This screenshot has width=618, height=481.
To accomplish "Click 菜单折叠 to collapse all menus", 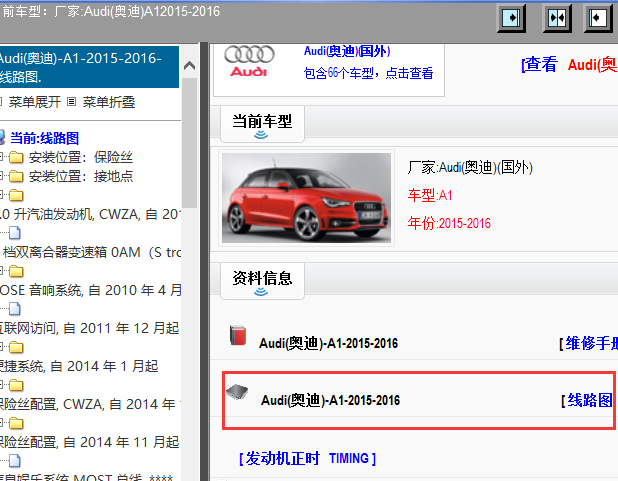I will [x=109, y=102].
